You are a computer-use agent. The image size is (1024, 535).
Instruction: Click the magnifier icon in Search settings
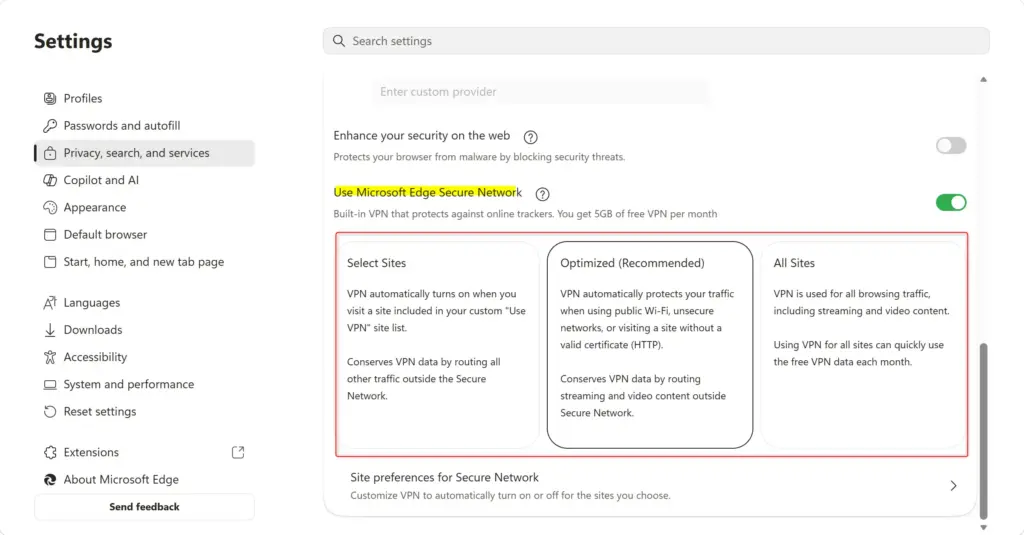[x=338, y=41]
